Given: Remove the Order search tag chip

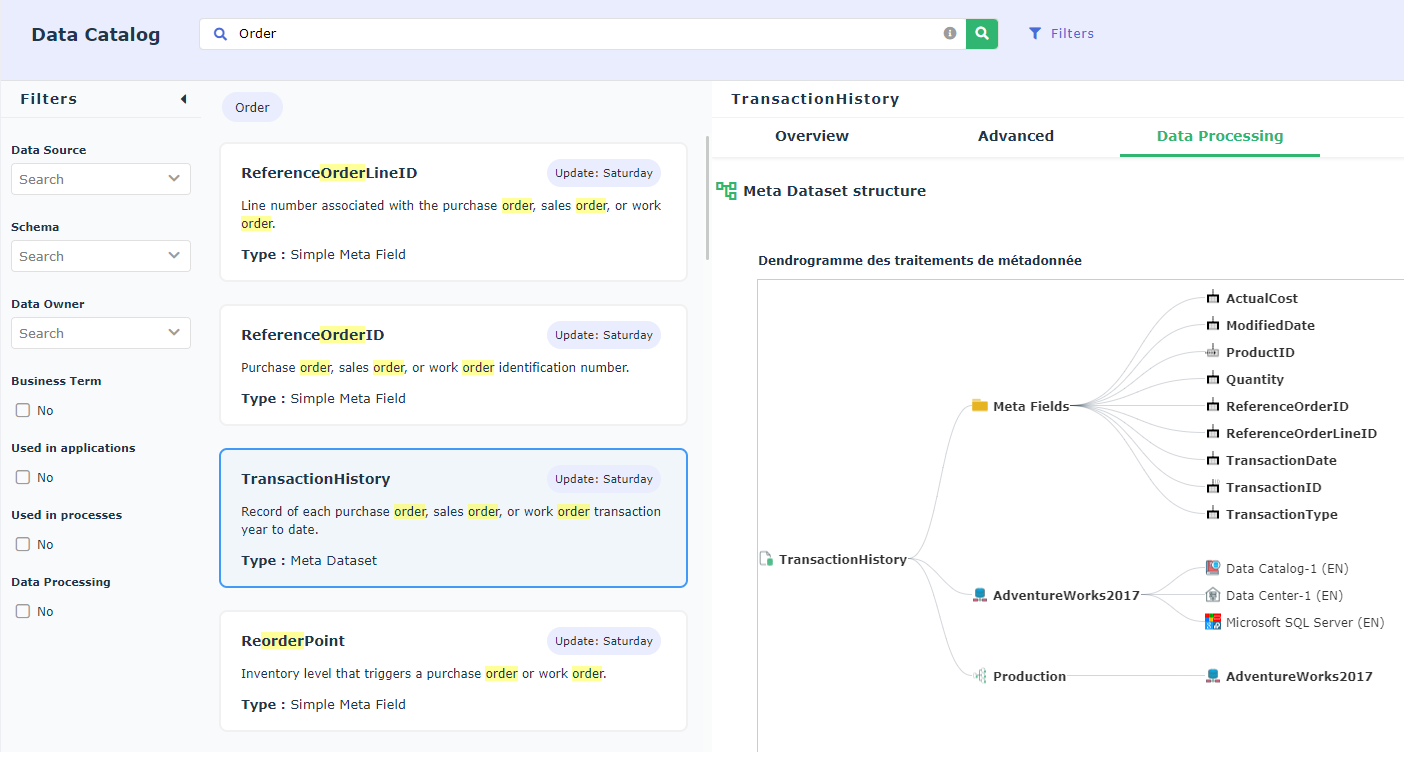Looking at the screenshot, I should [252, 107].
